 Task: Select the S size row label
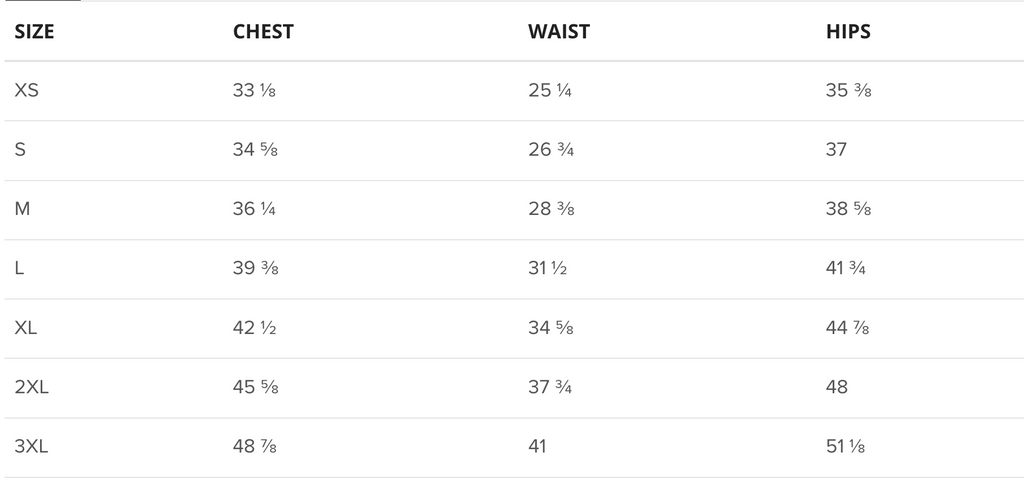(20, 150)
